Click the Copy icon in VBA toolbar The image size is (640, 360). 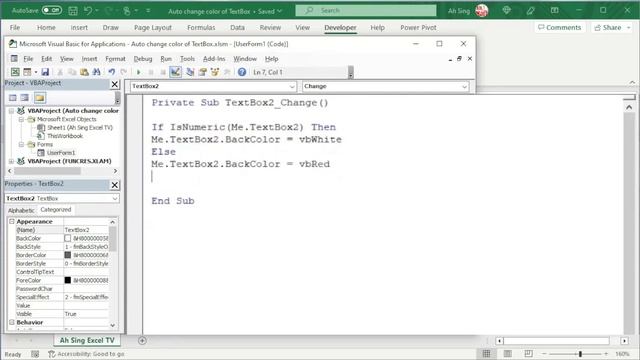pyautogui.click(x=72, y=72)
